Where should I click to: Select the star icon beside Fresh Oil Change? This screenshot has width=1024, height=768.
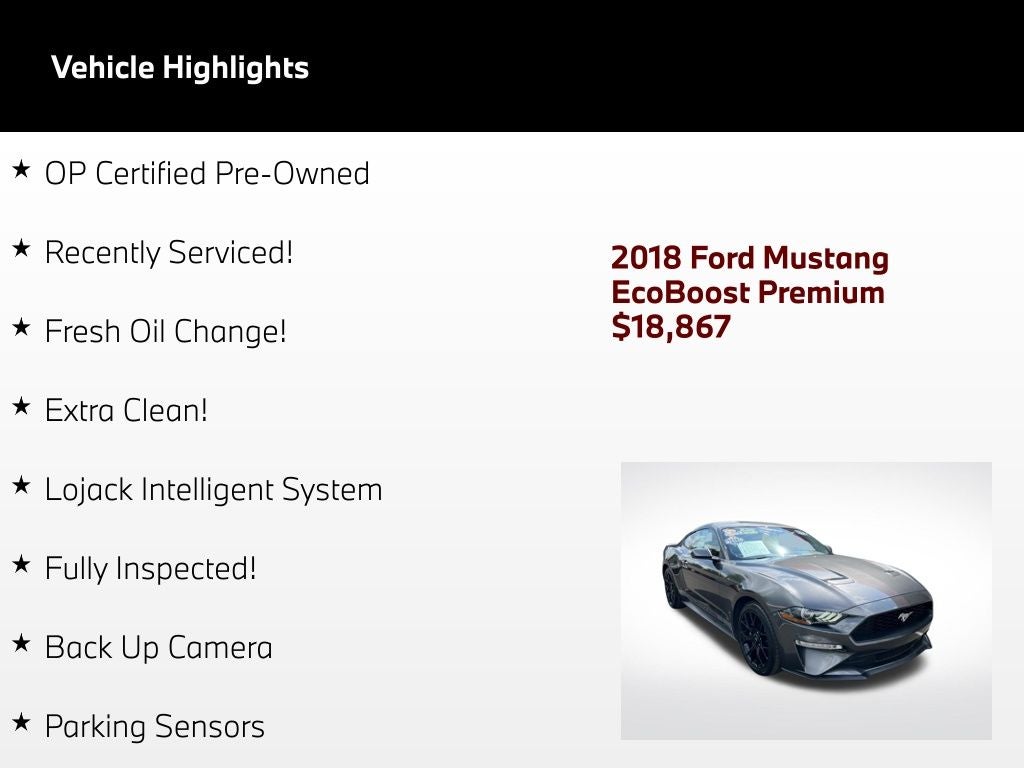(x=21, y=328)
